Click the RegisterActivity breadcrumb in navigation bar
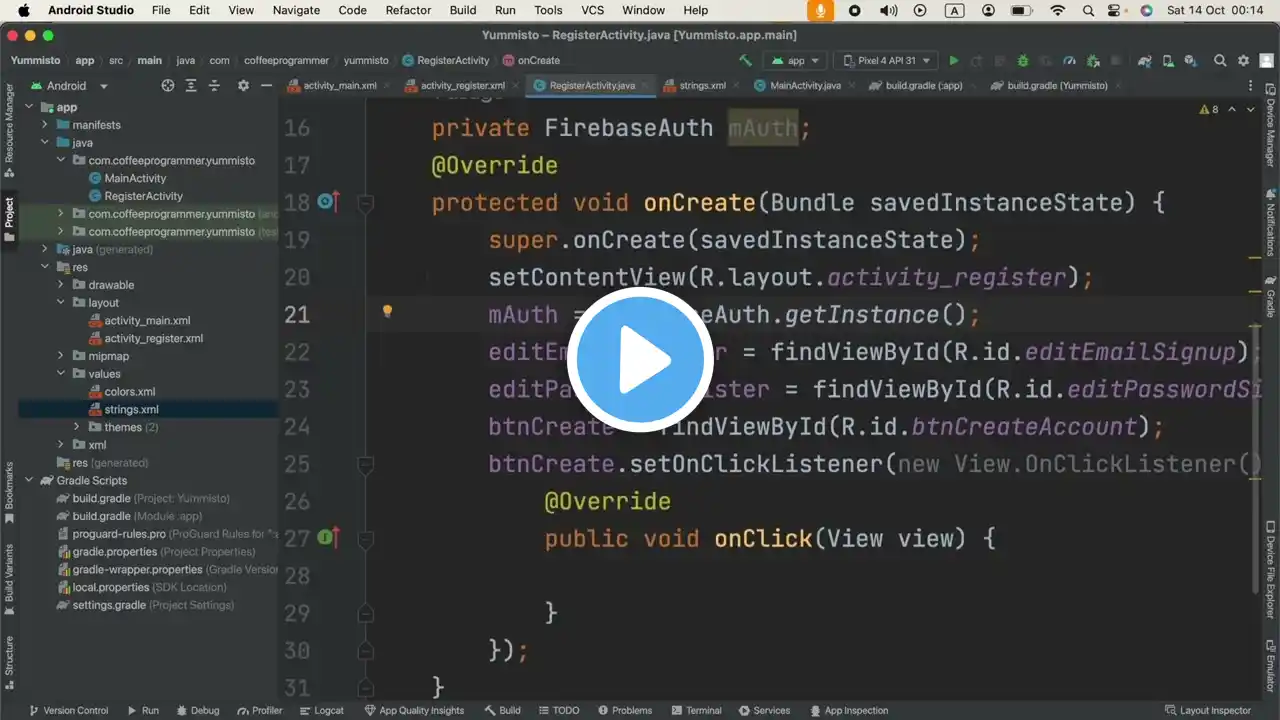 446,60
